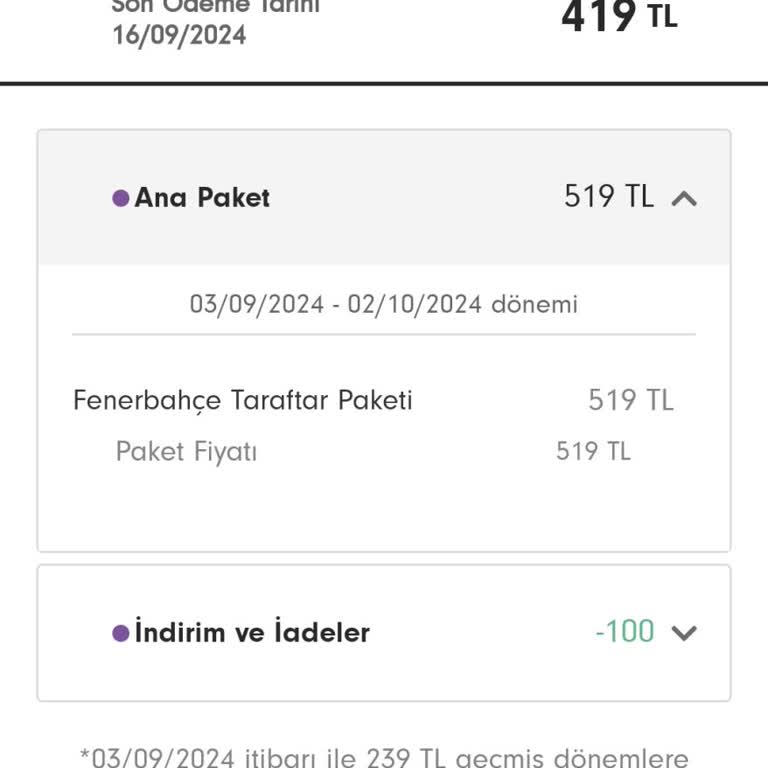Click the bold 419 total number
768x768 pixels.
(598, 16)
